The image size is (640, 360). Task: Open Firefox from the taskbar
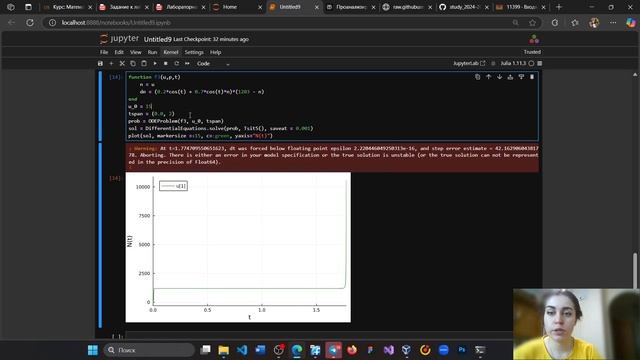352,350
